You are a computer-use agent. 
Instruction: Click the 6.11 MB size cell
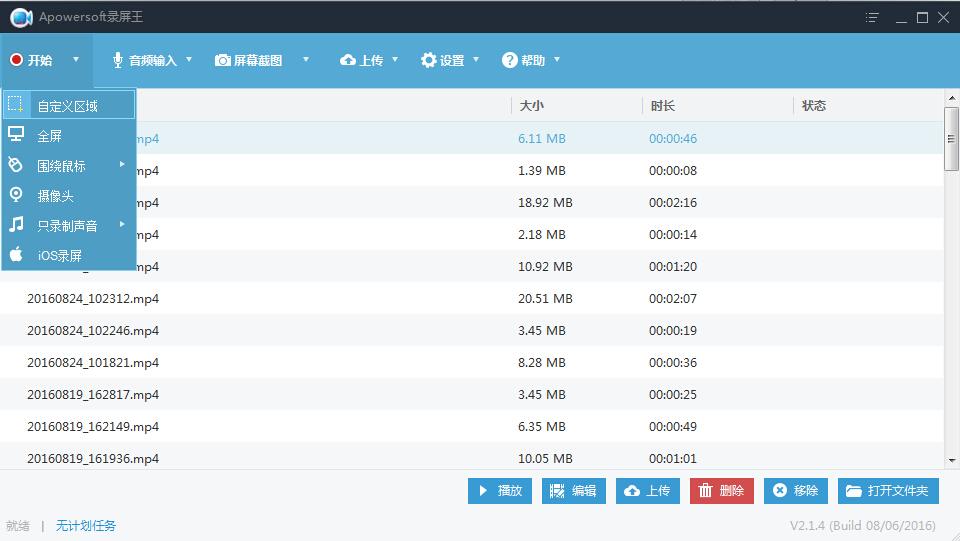(x=542, y=138)
